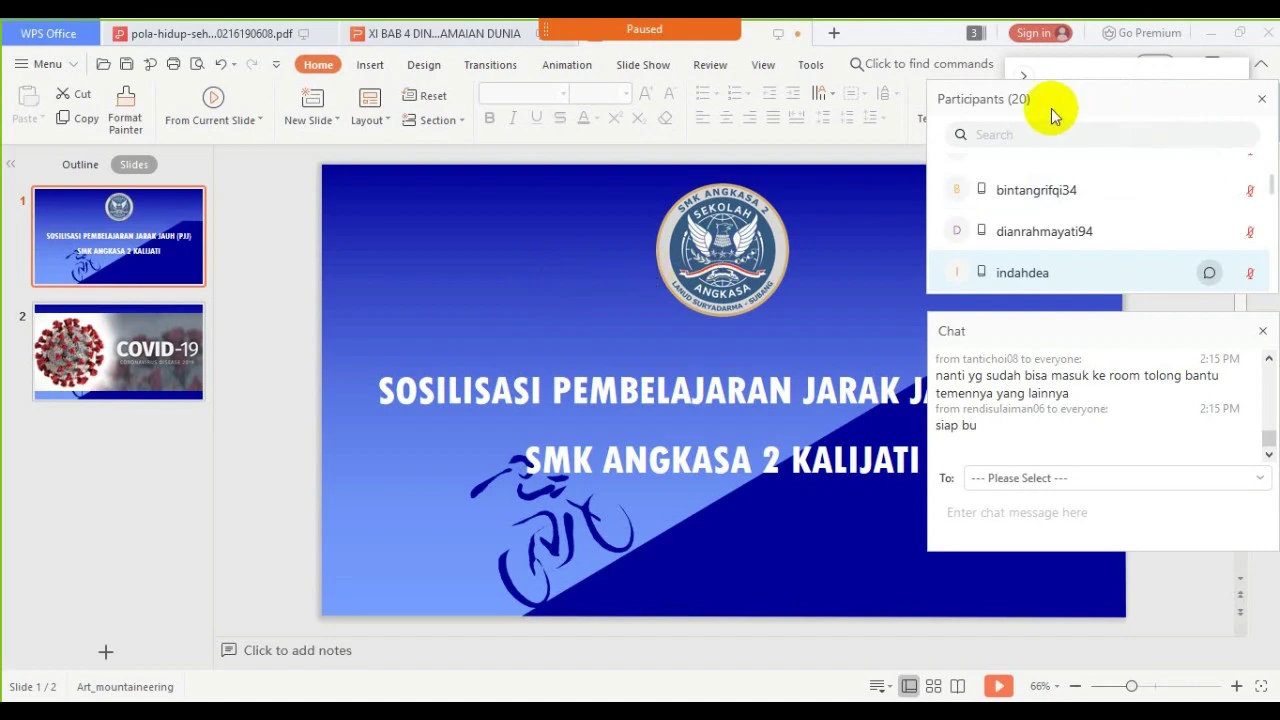The width and height of the screenshot is (1280, 720).
Task: Click the Save icon in quick toolbar
Action: [126, 64]
